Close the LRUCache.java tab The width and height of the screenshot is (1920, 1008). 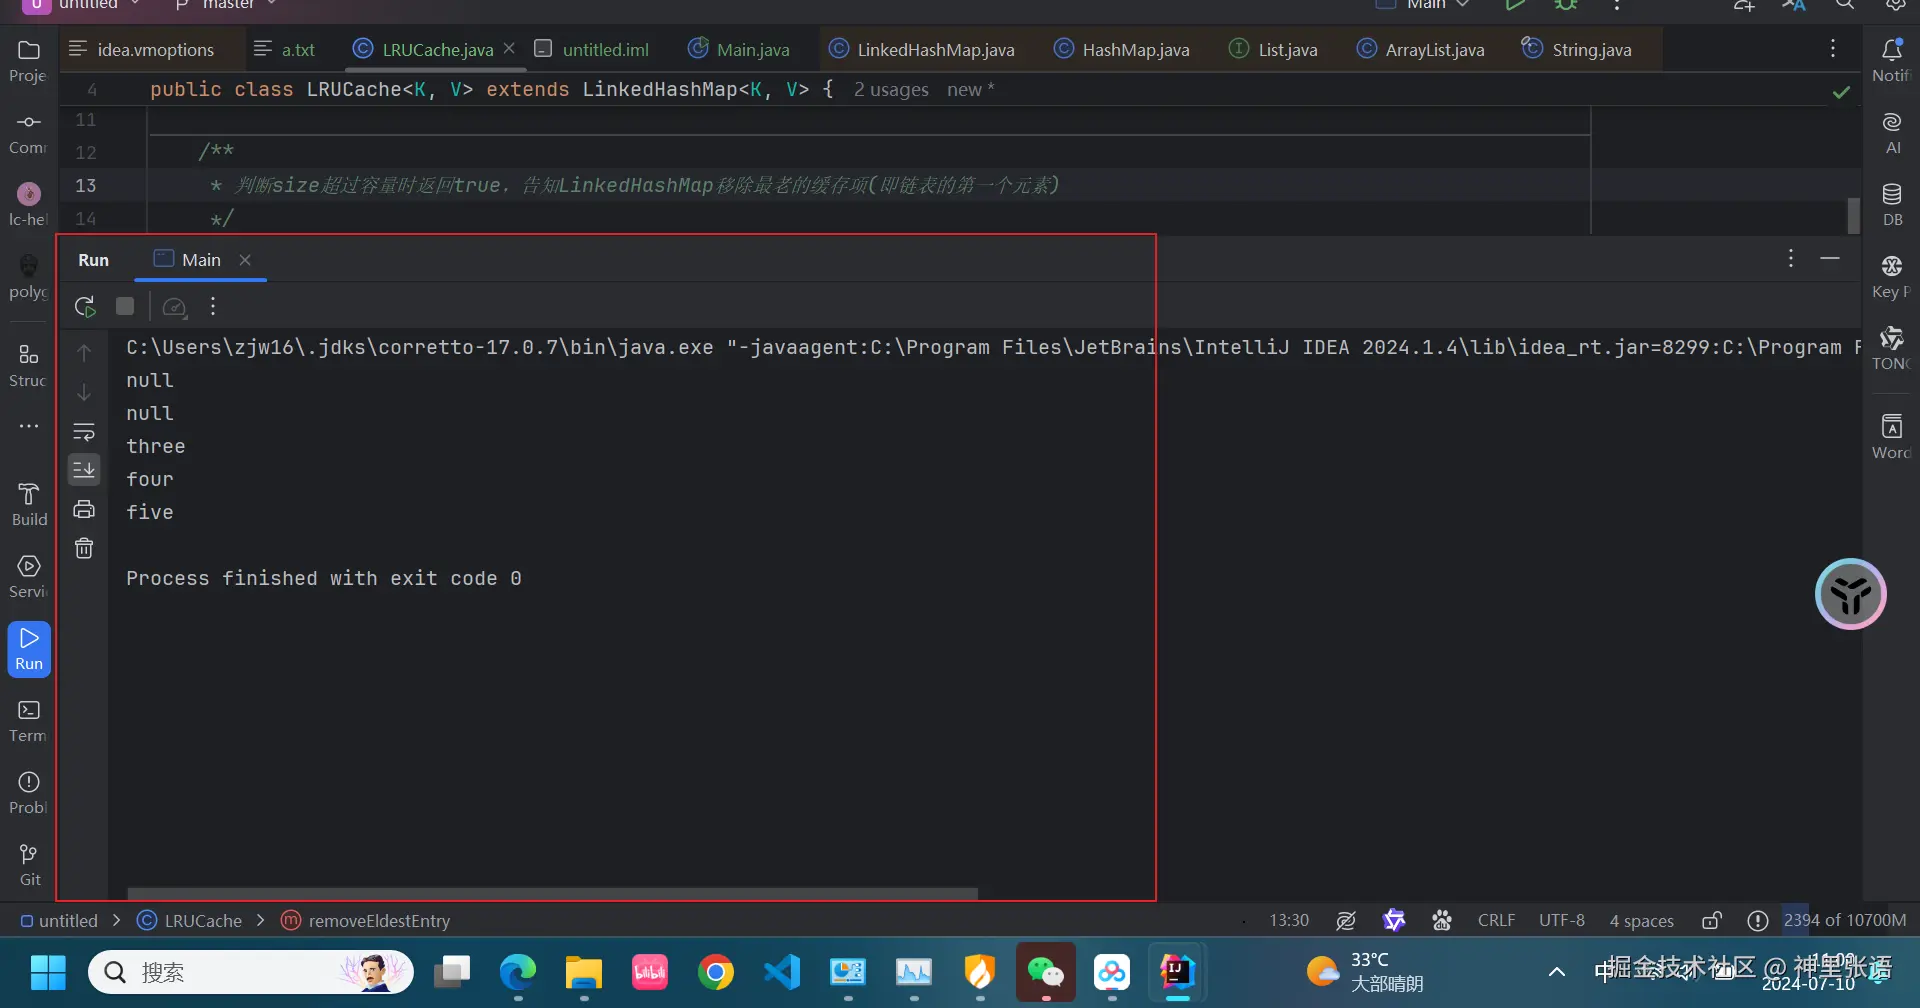pos(509,48)
